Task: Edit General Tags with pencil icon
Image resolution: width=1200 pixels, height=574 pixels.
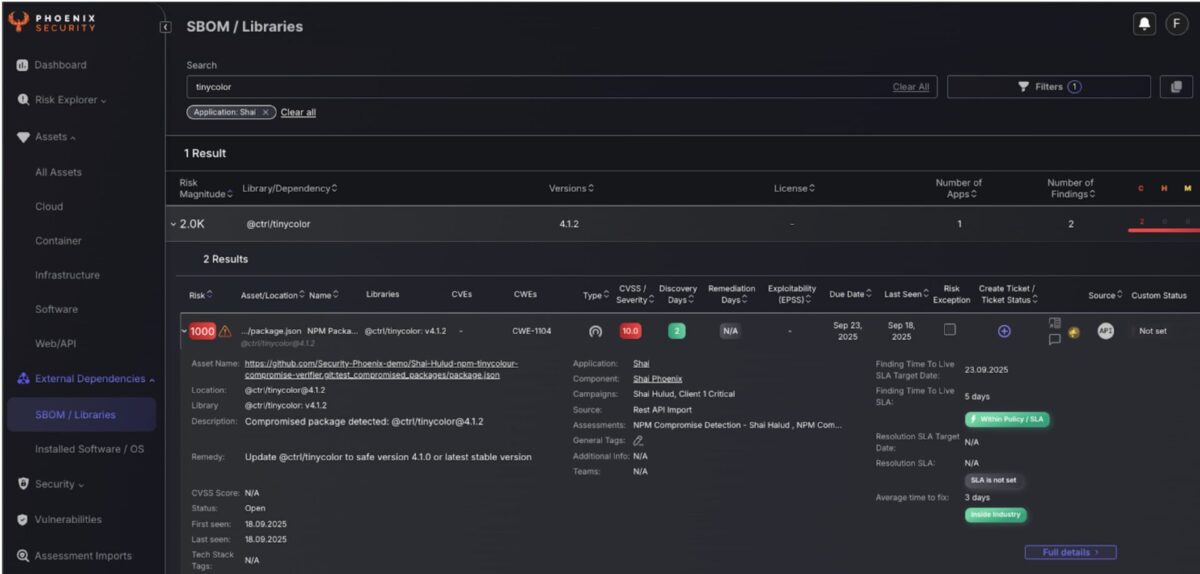Action: [x=638, y=440]
